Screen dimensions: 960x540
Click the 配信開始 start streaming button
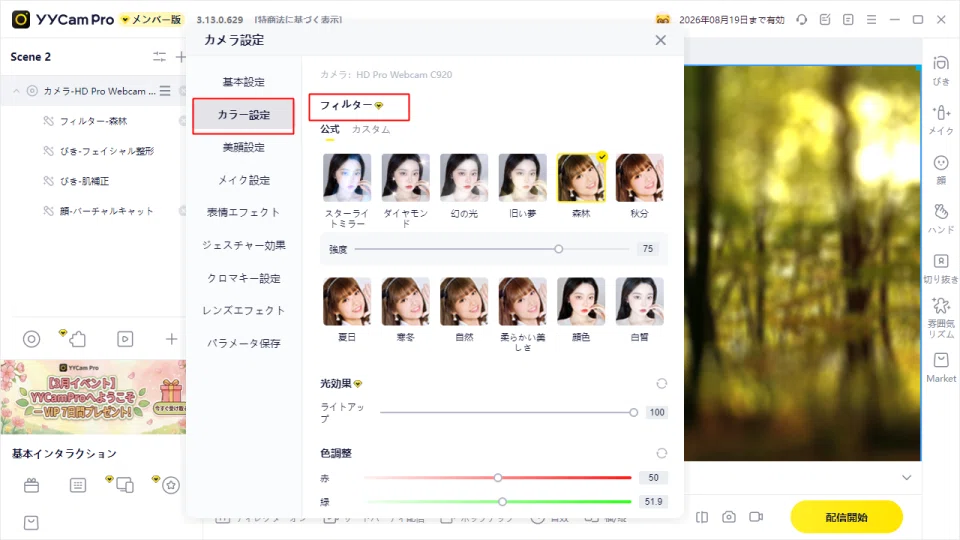[x=846, y=517]
